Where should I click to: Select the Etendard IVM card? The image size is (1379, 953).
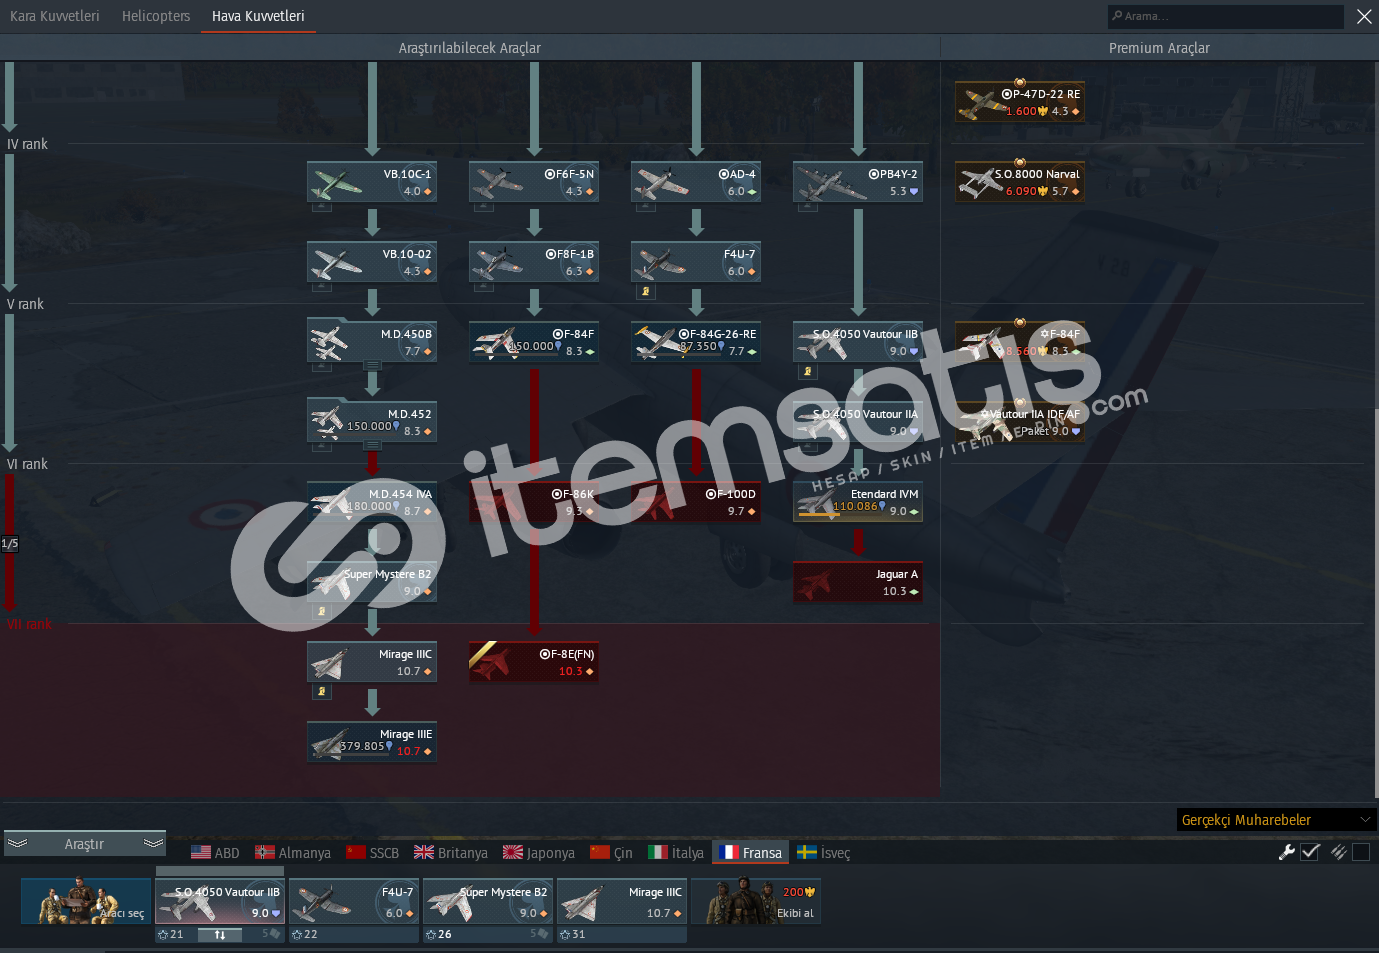(x=858, y=502)
